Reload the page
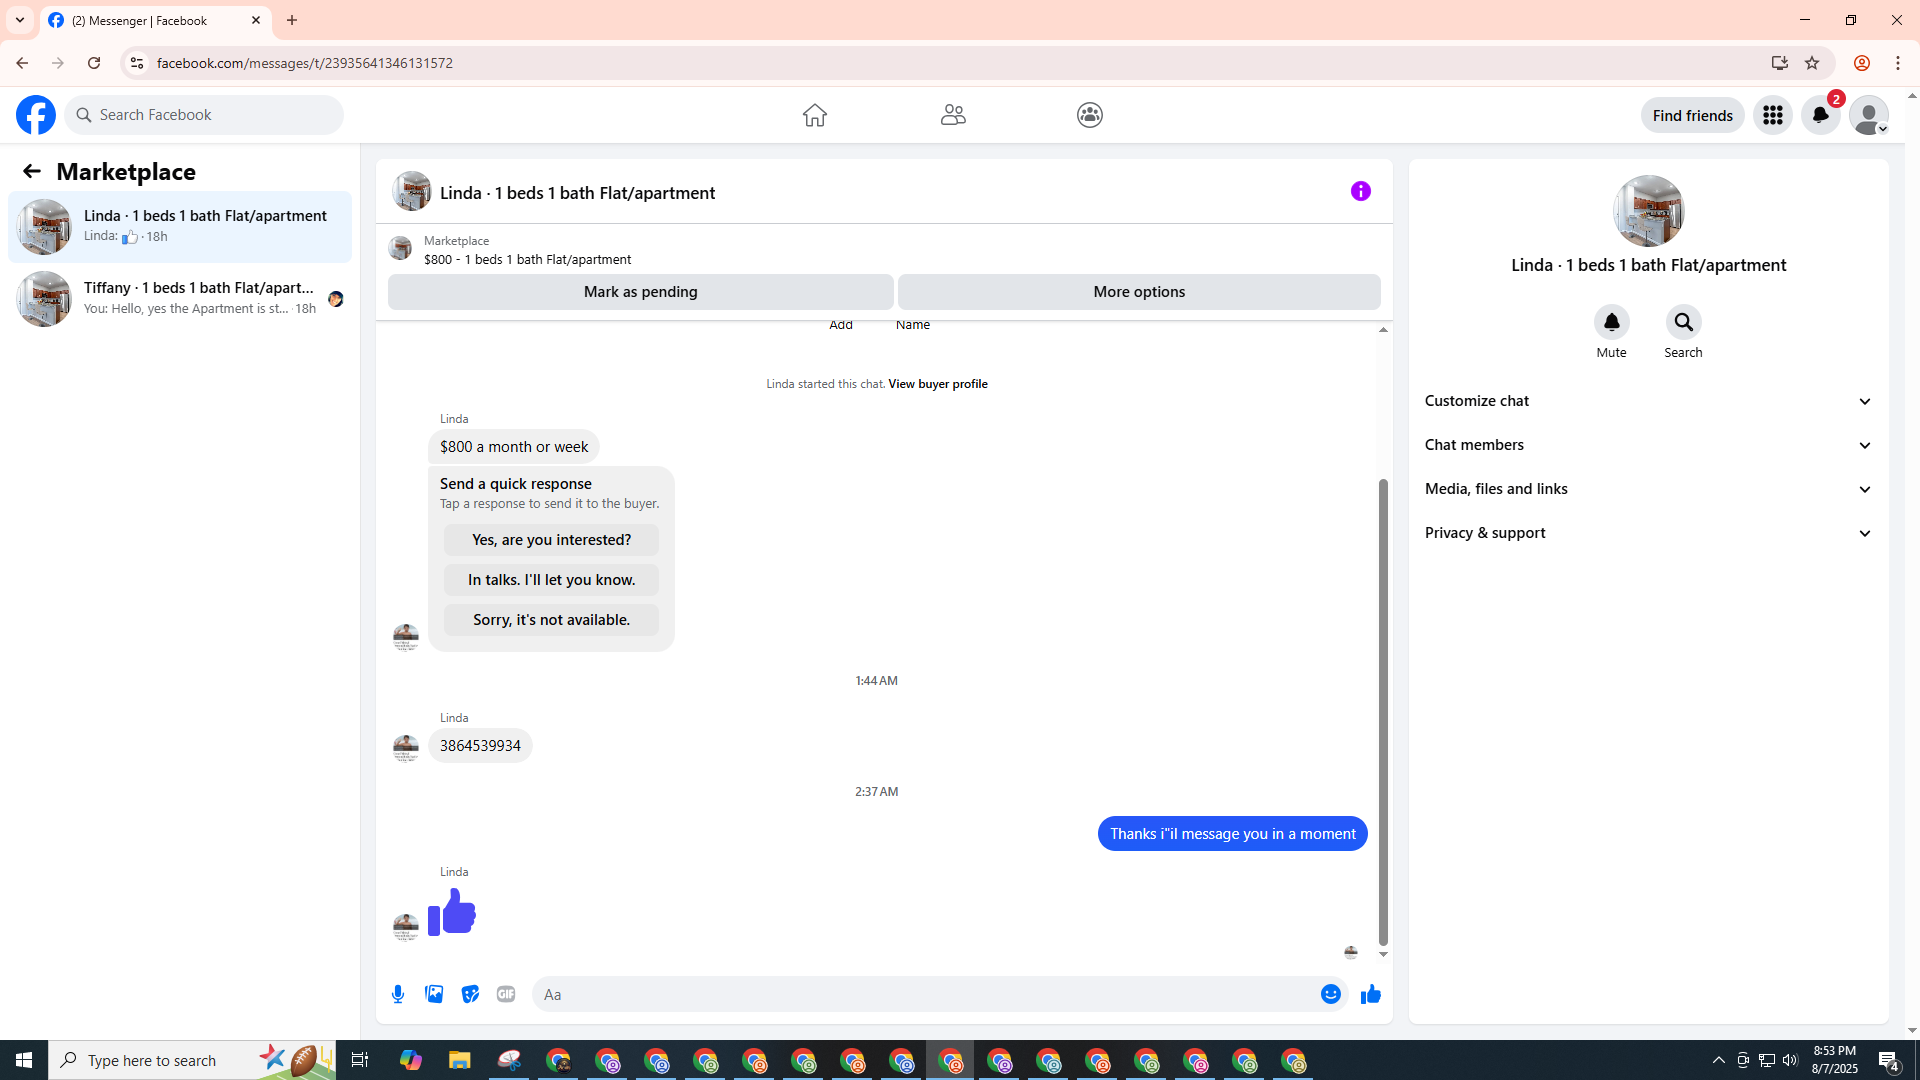 coord(94,63)
